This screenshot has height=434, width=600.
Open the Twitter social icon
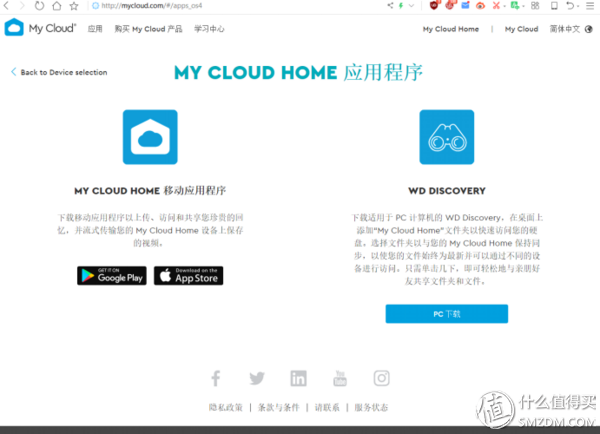257,379
